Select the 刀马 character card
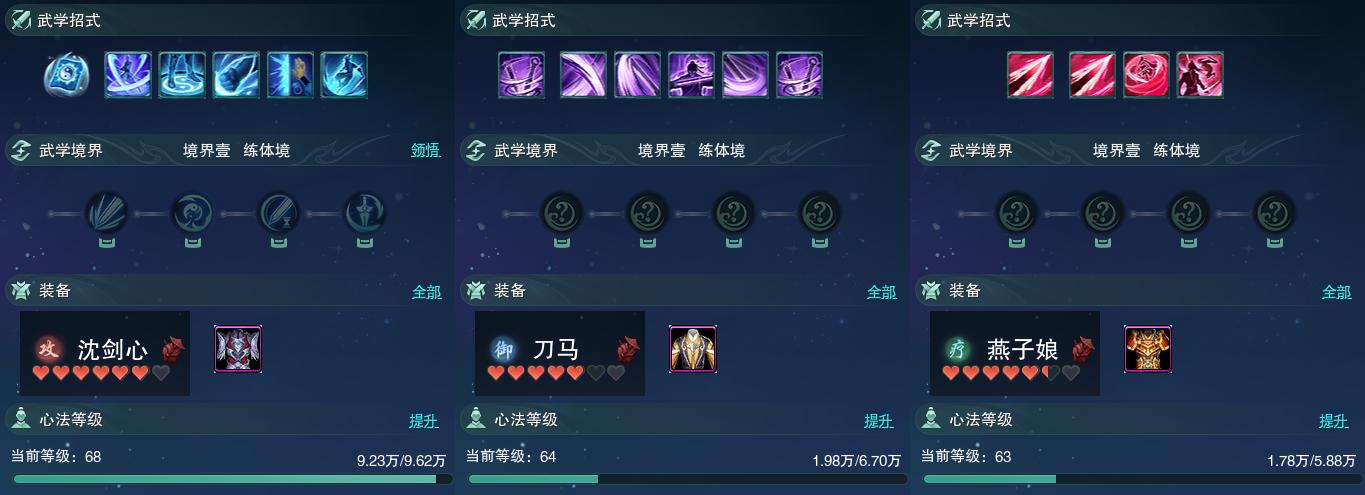Screen dimensions: 1365x495 [x=560, y=353]
